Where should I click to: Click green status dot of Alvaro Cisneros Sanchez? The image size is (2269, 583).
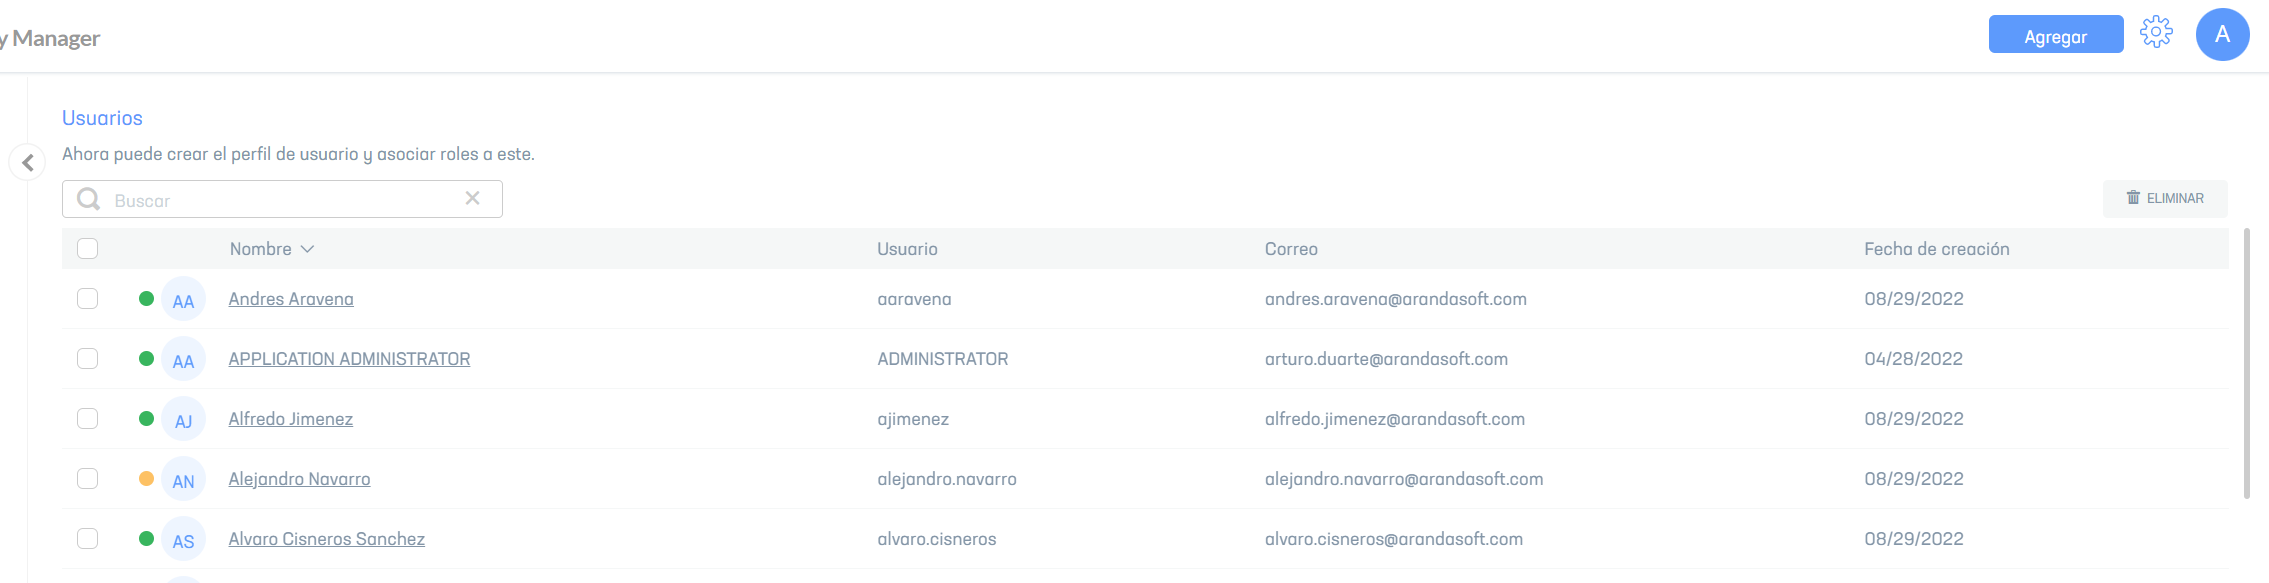click(146, 538)
